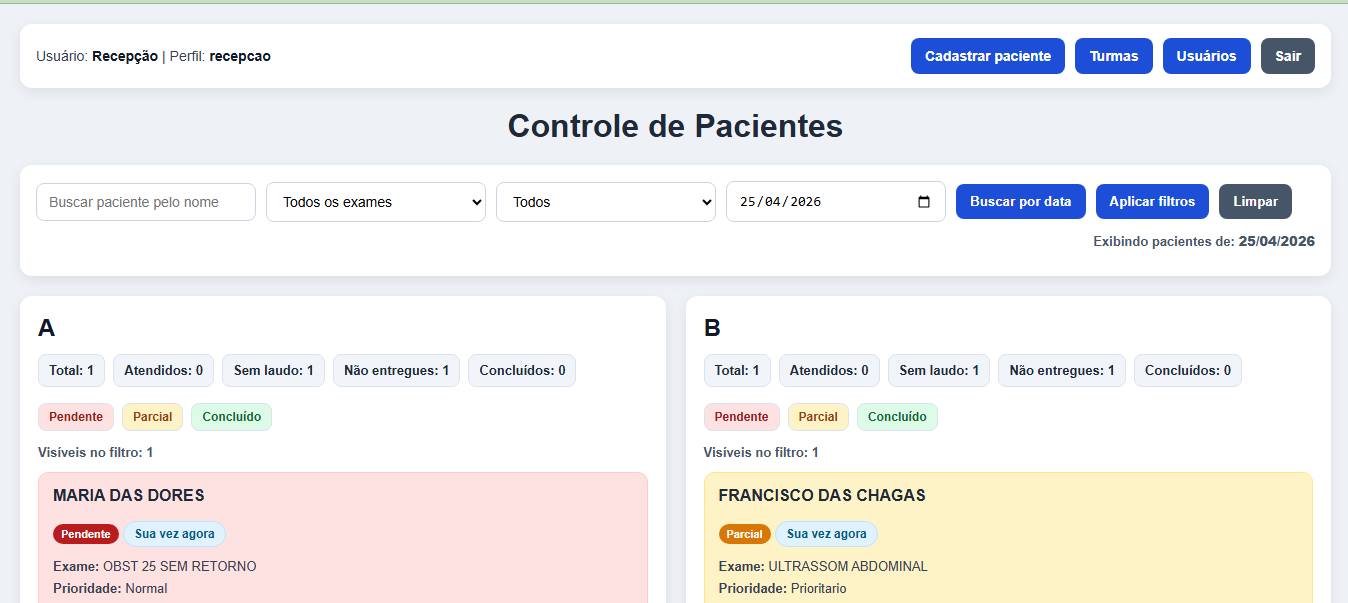
Task: Click Prioridade: Normal text
Action: pos(110,588)
